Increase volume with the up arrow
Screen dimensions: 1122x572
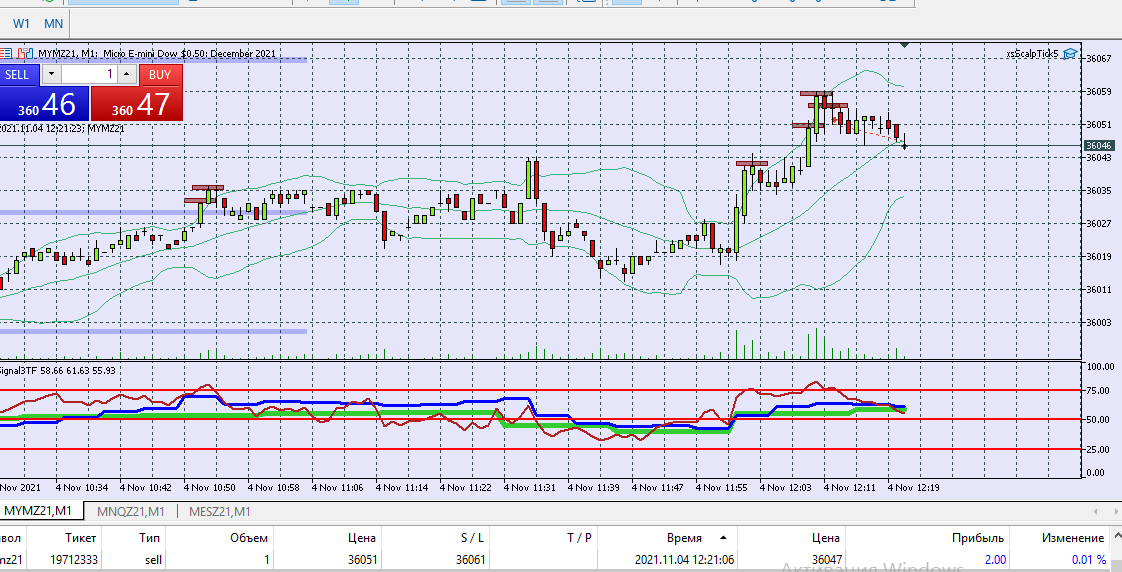pyautogui.click(x=127, y=74)
